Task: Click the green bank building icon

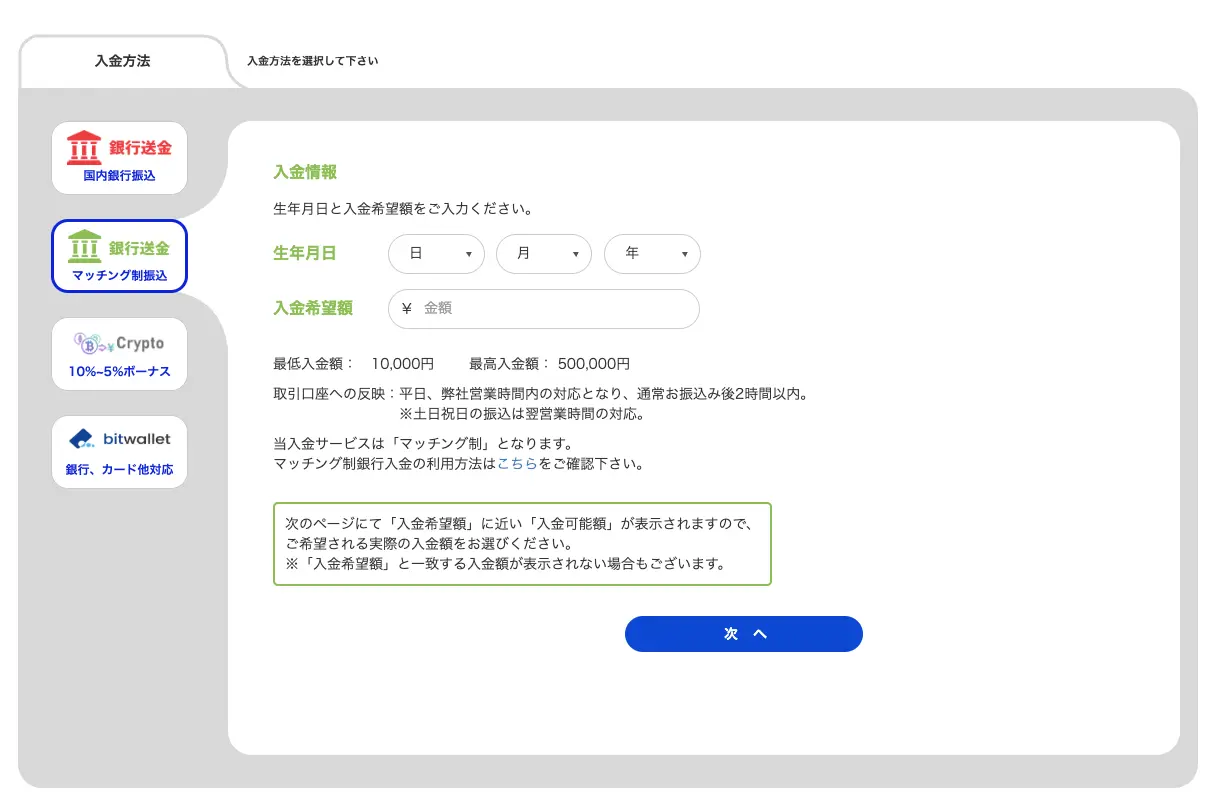Action: [x=84, y=246]
